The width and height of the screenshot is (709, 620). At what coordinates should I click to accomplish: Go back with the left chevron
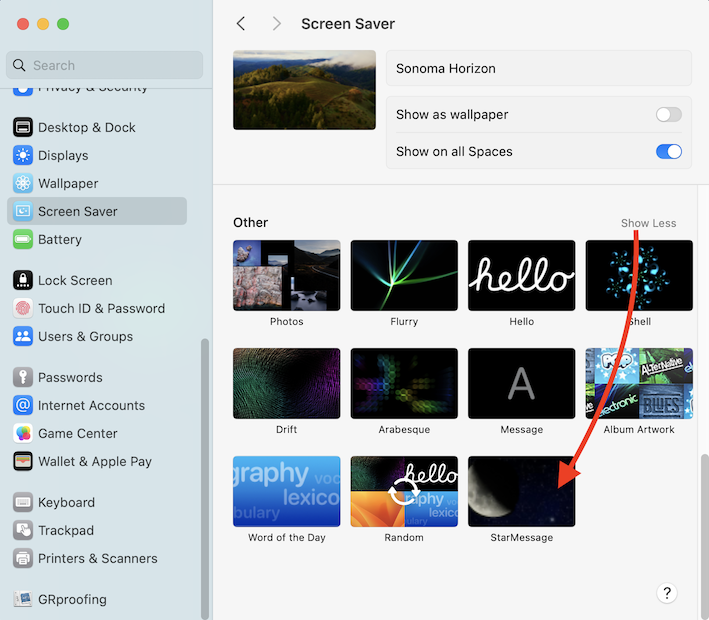point(241,24)
